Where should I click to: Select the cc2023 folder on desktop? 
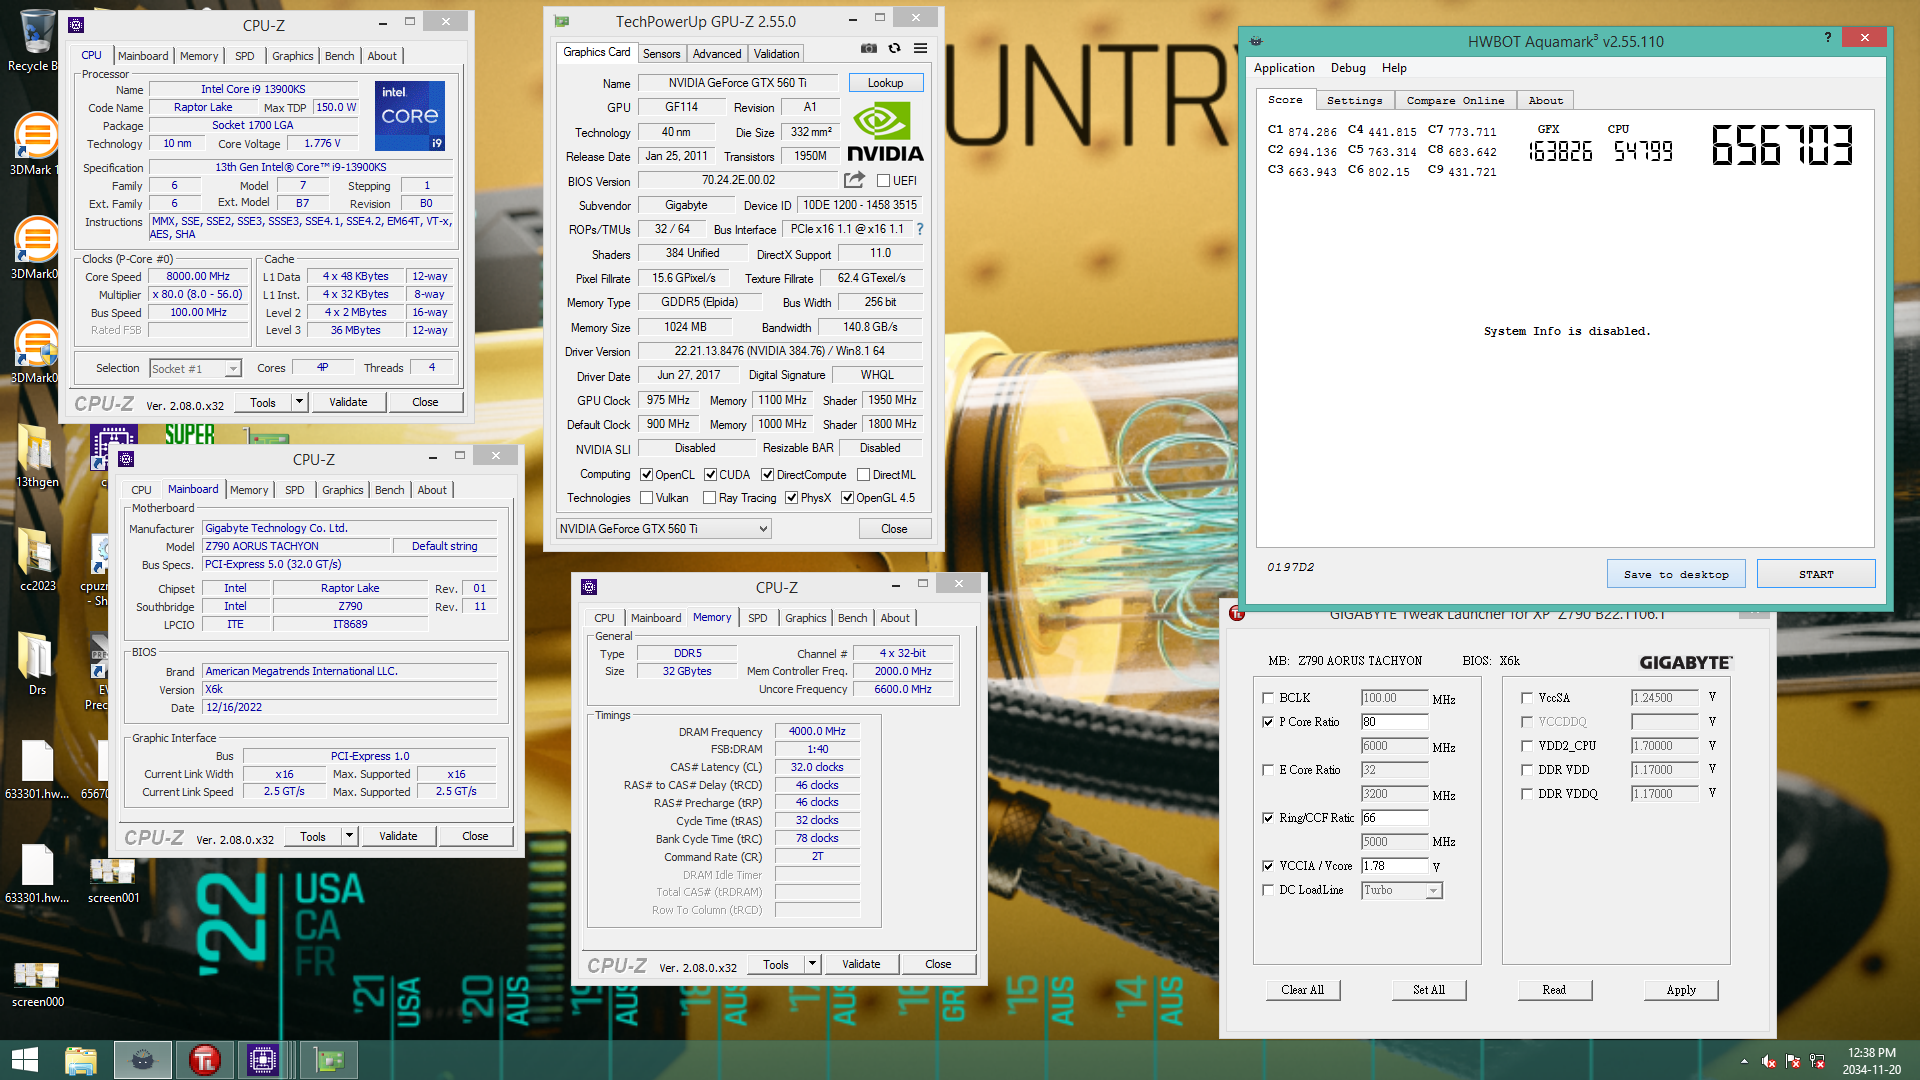tap(37, 559)
